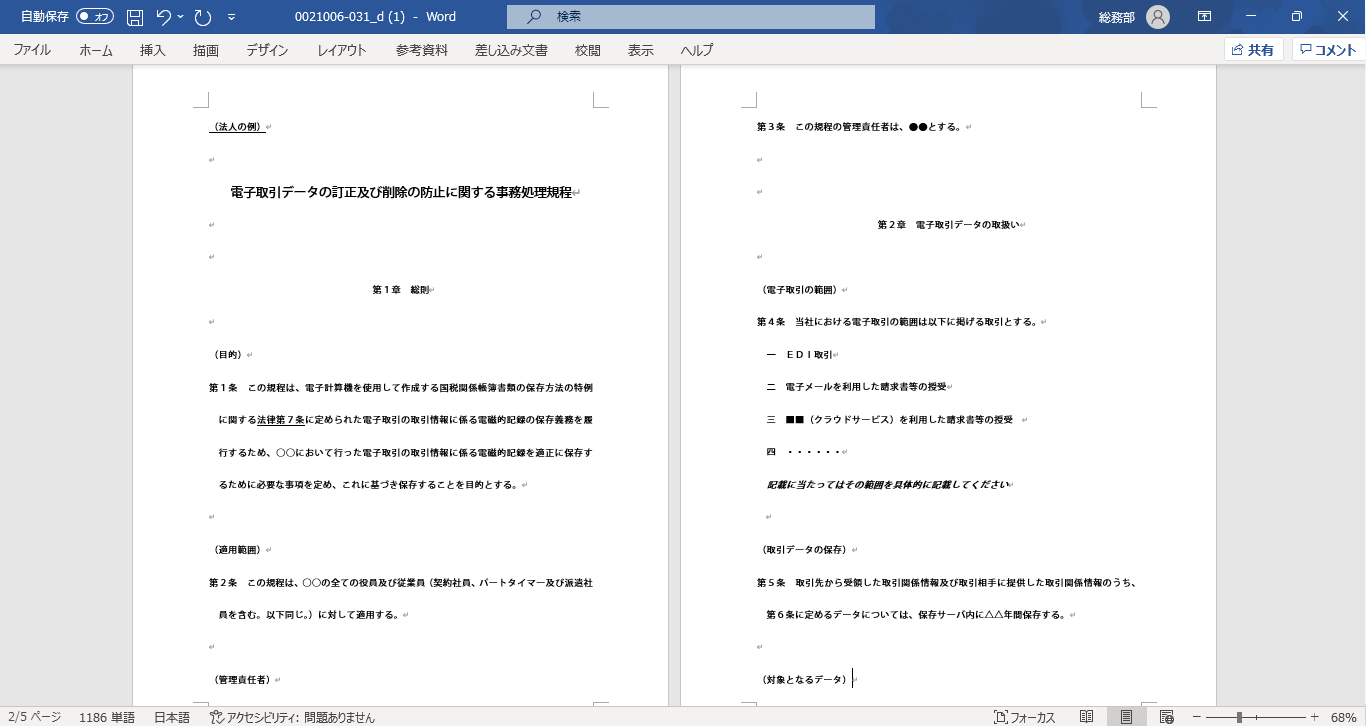This screenshot has width=1366, height=726.
Task: Click the 2/5 ページ page indicator
Action: 35,717
